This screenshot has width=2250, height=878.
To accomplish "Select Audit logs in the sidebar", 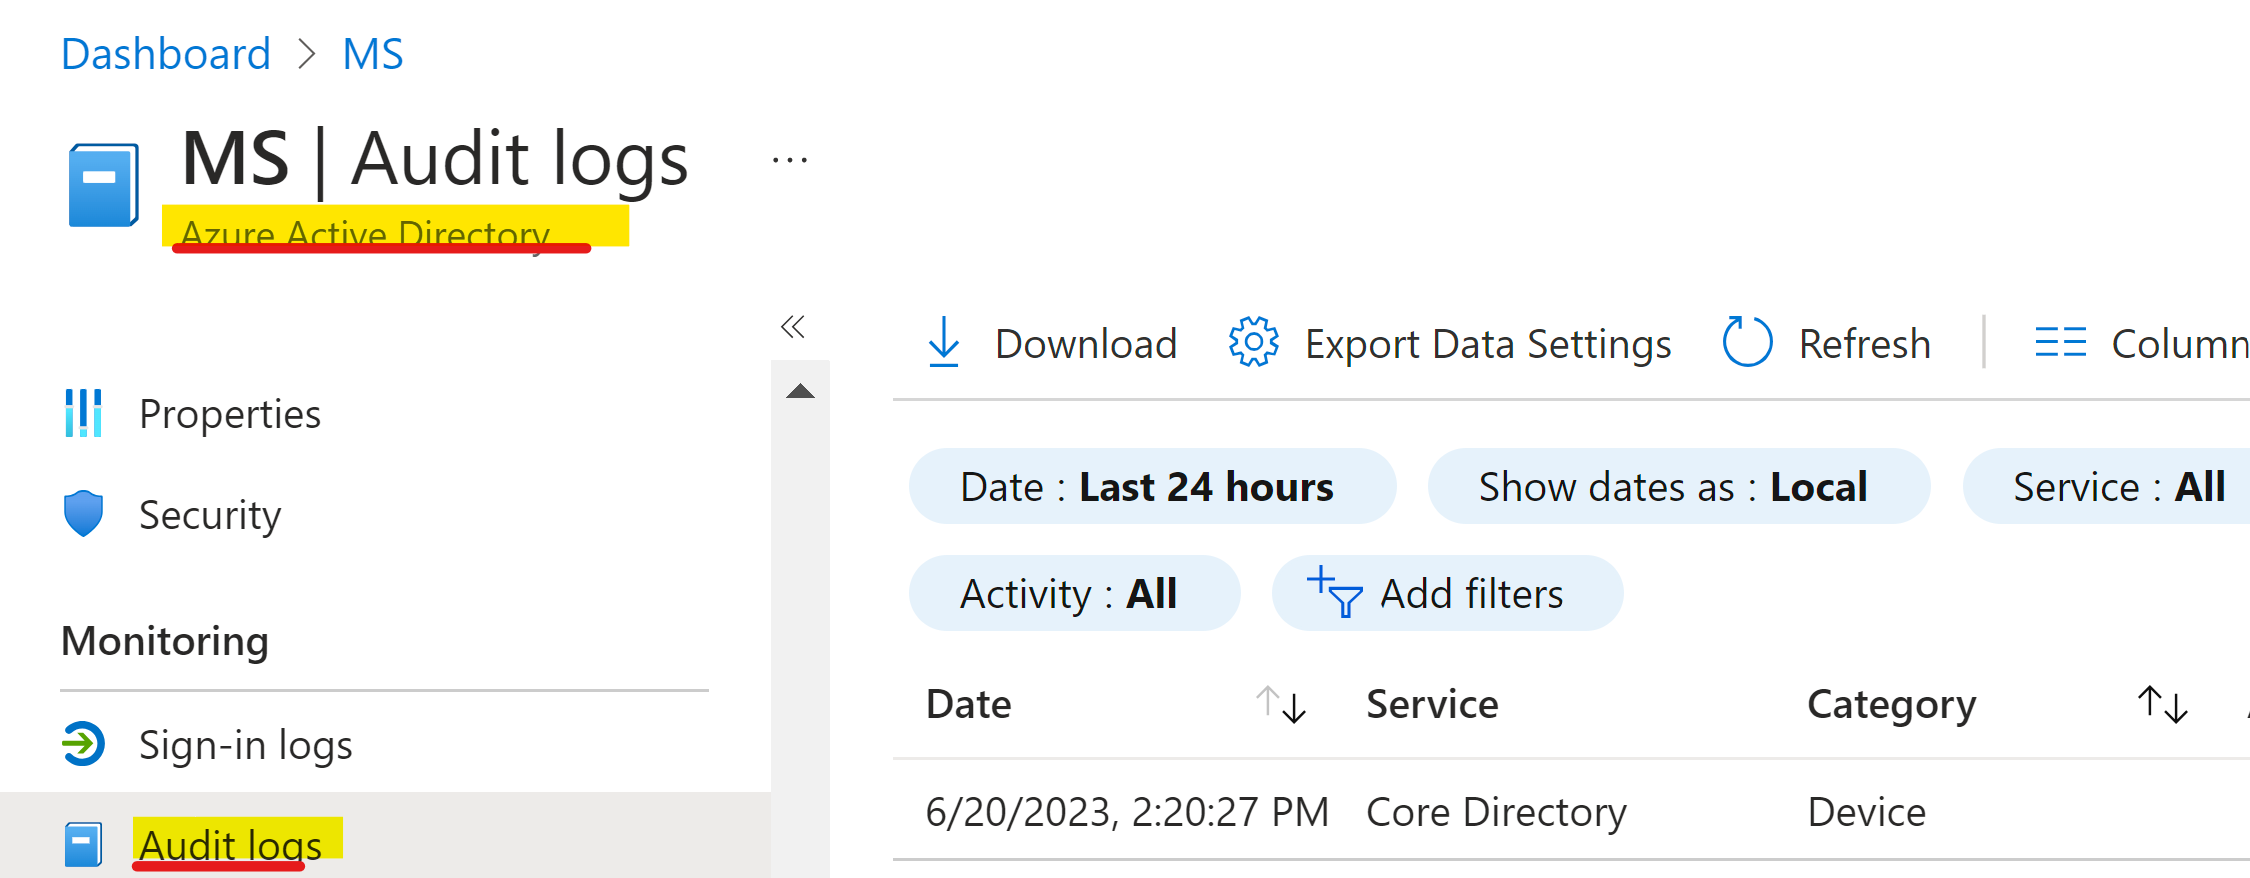I will coord(231,846).
